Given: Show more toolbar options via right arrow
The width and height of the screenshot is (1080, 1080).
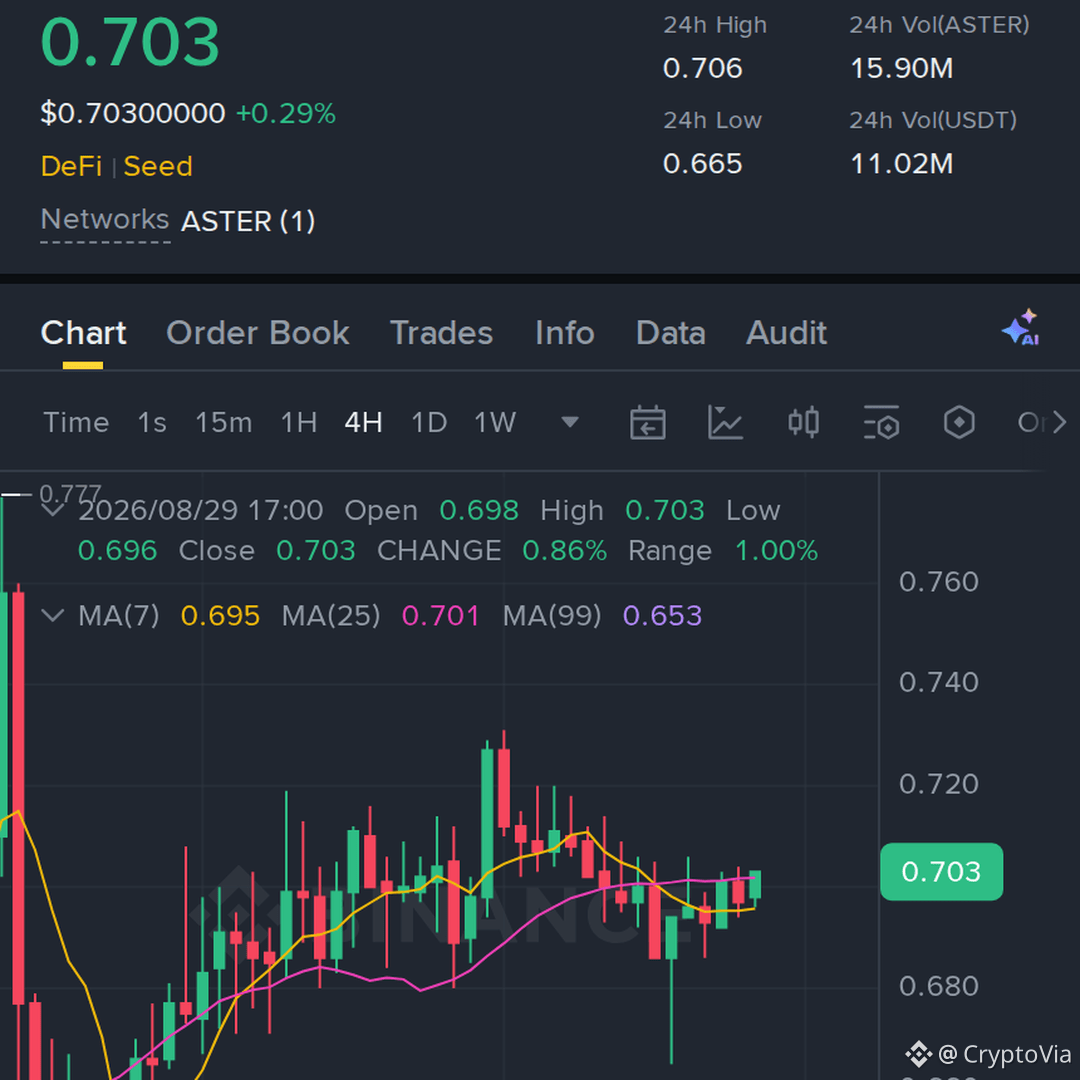Looking at the screenshot, I should [1059, 422].
